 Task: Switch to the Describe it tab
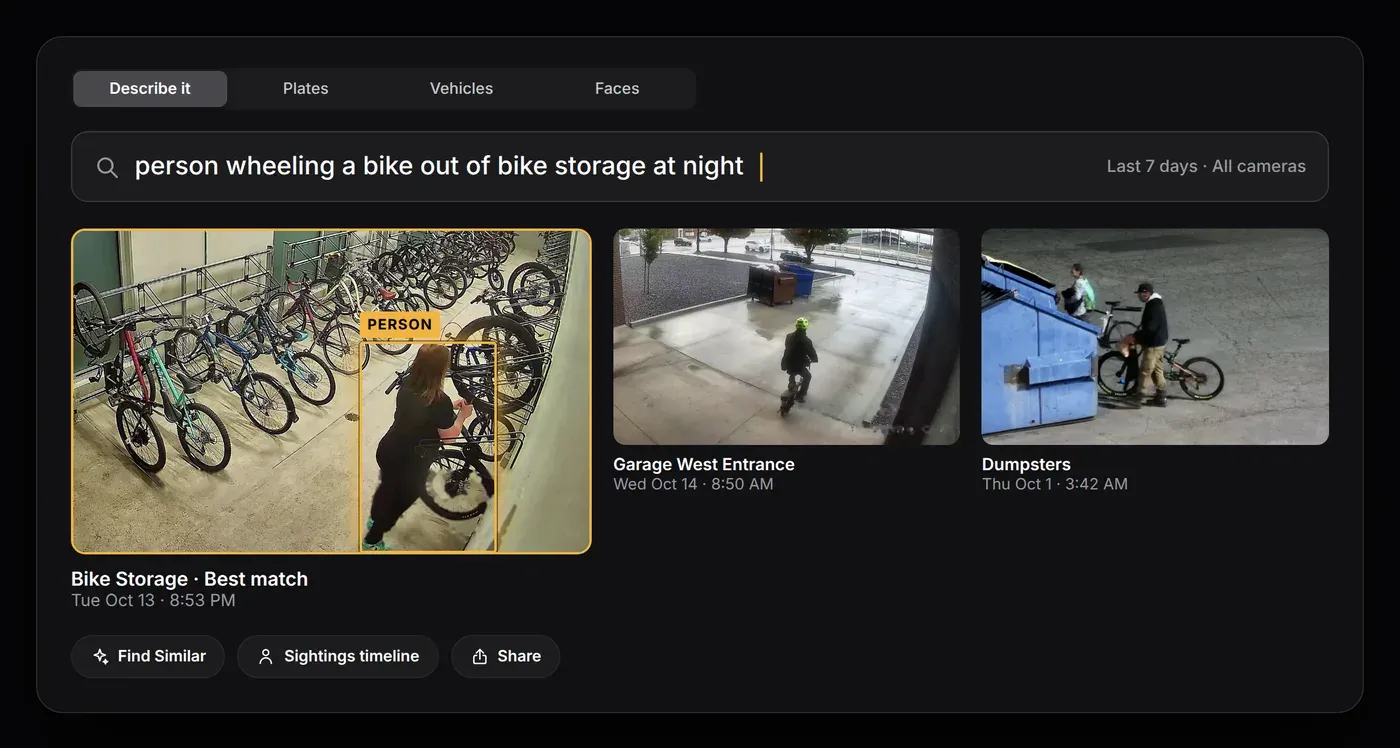[150, 89]
